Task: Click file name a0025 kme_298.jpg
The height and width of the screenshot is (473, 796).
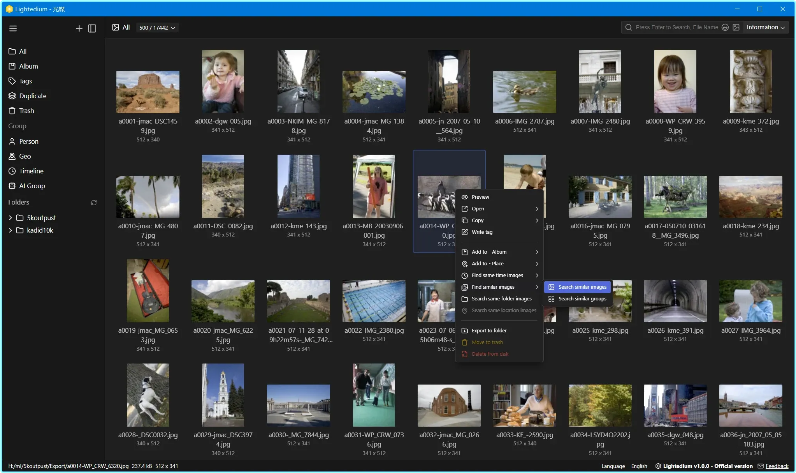Action: pos(600,330)
